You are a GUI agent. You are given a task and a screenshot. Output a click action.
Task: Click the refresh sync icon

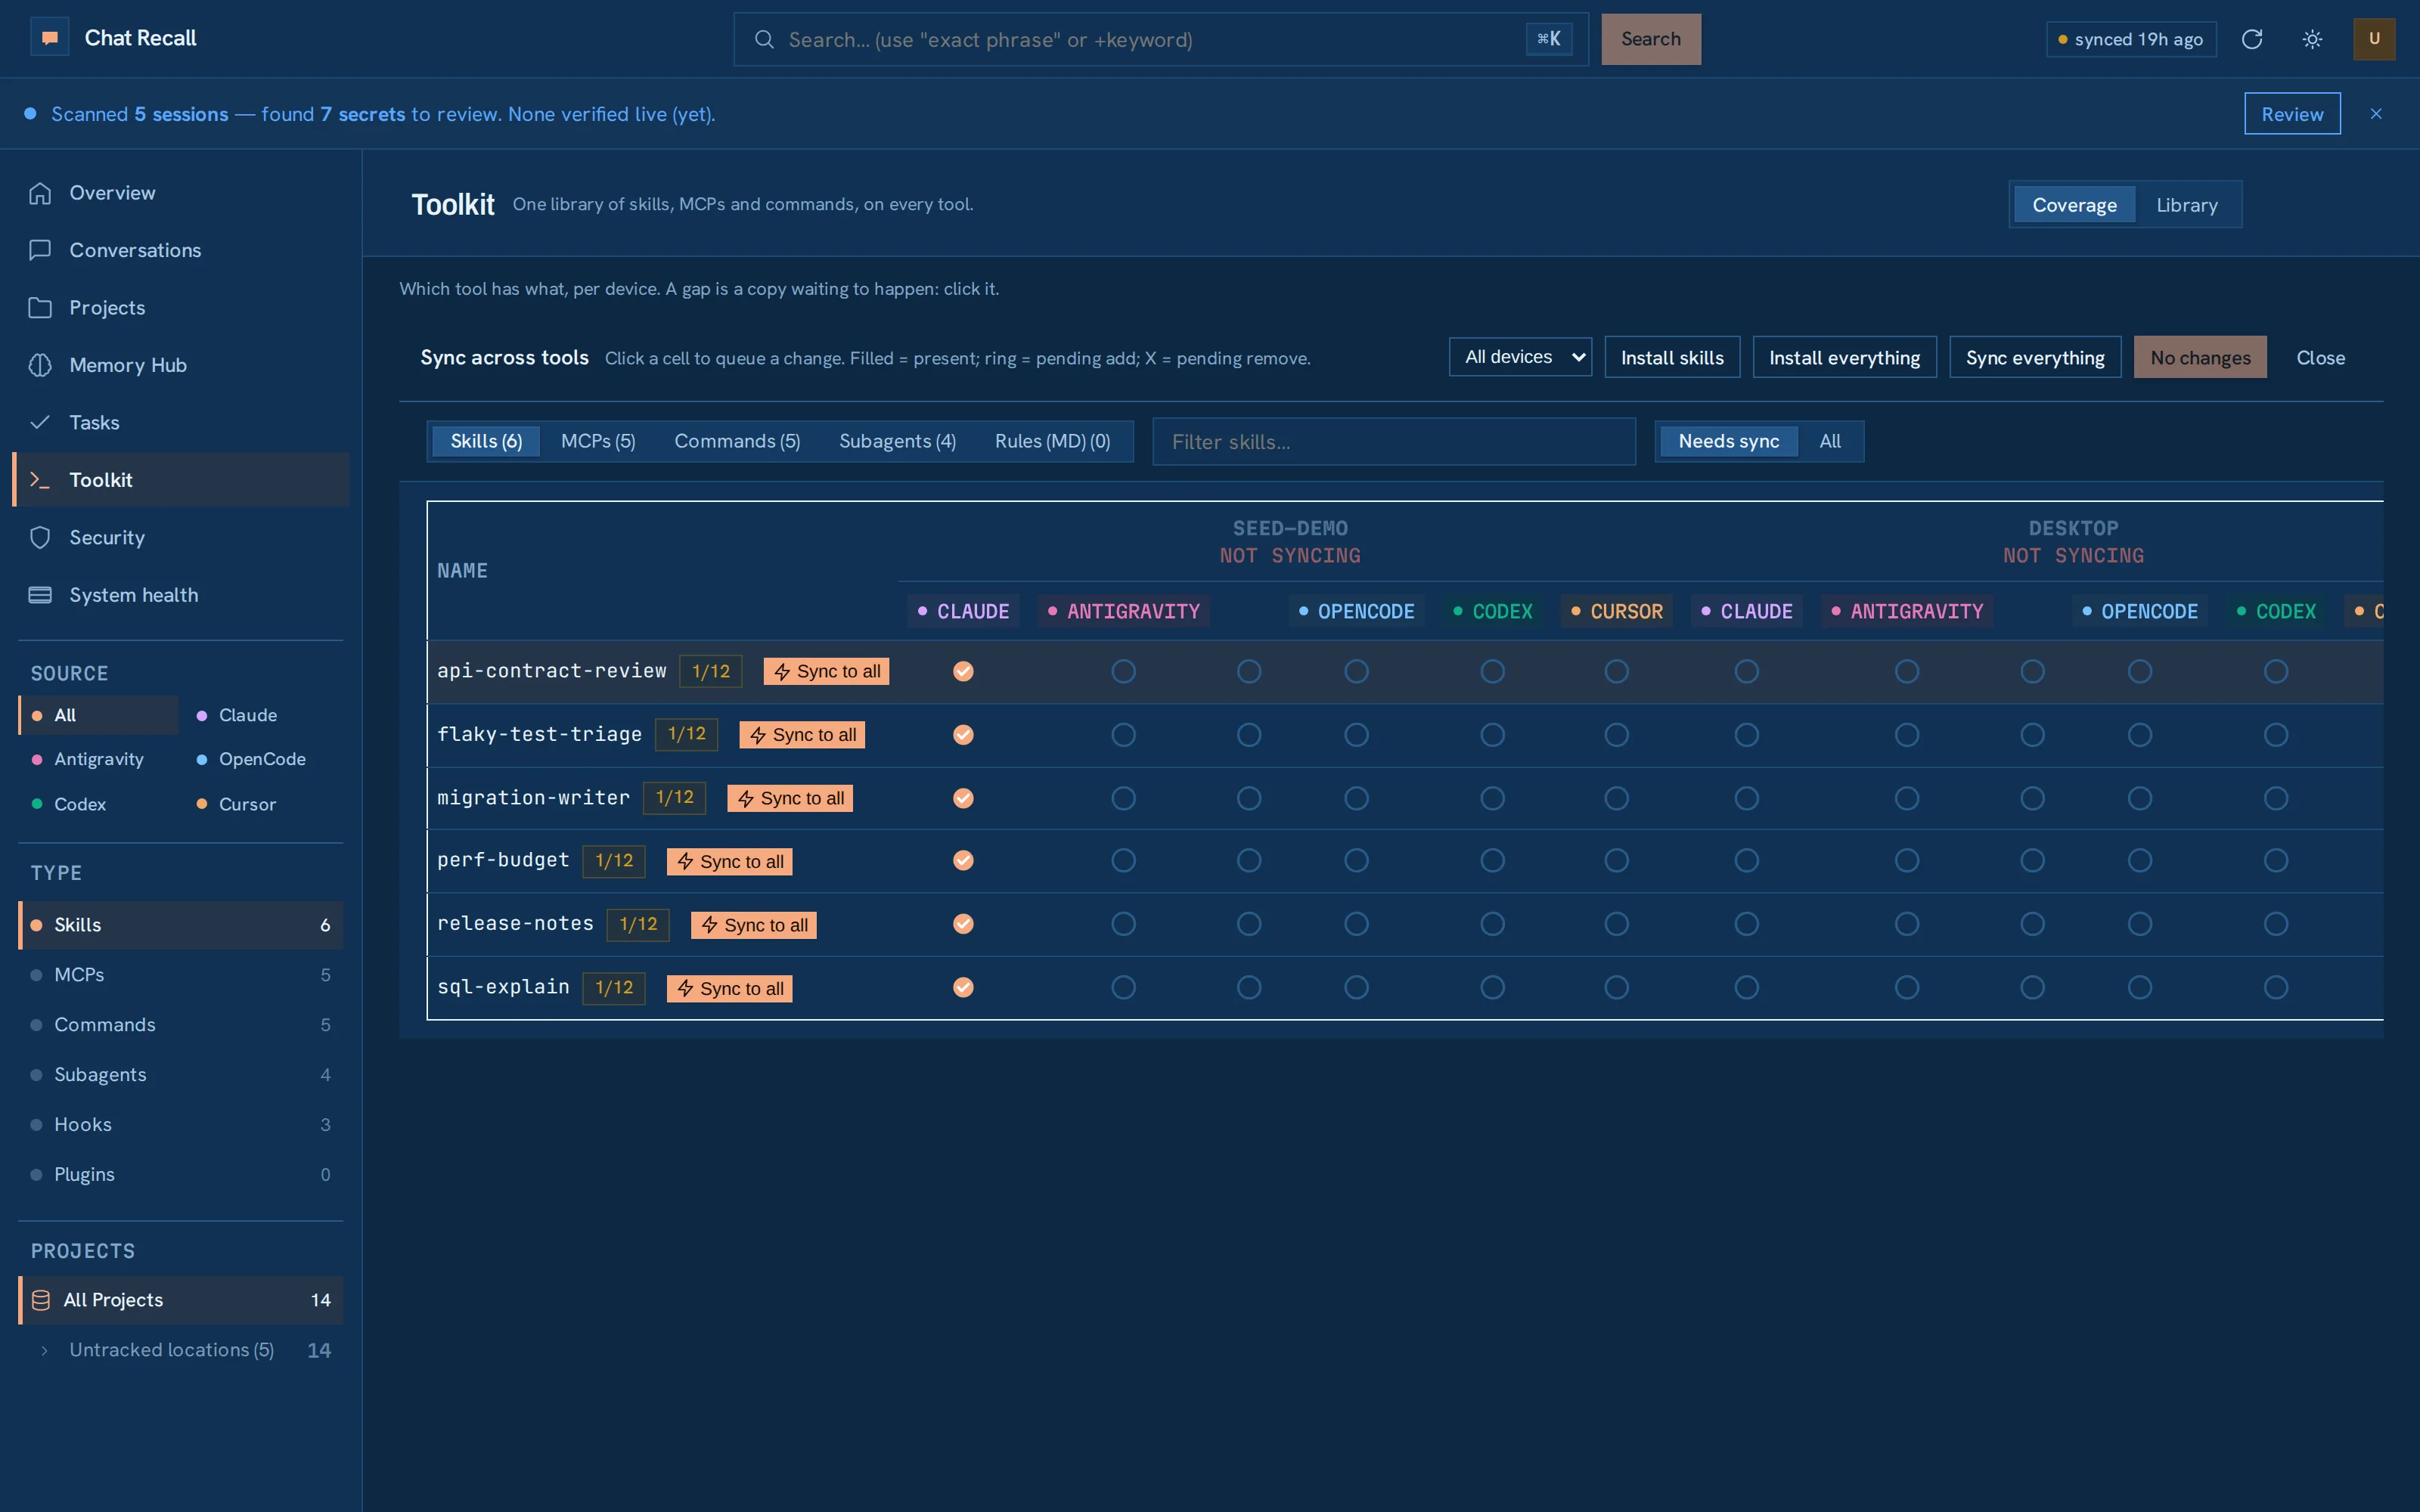2252,39
